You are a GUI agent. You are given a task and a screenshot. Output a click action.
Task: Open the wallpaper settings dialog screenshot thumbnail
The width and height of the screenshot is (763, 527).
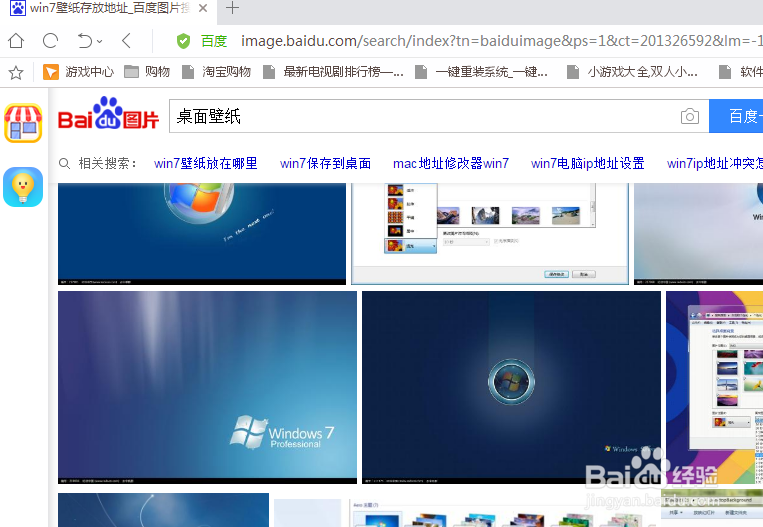490,234
